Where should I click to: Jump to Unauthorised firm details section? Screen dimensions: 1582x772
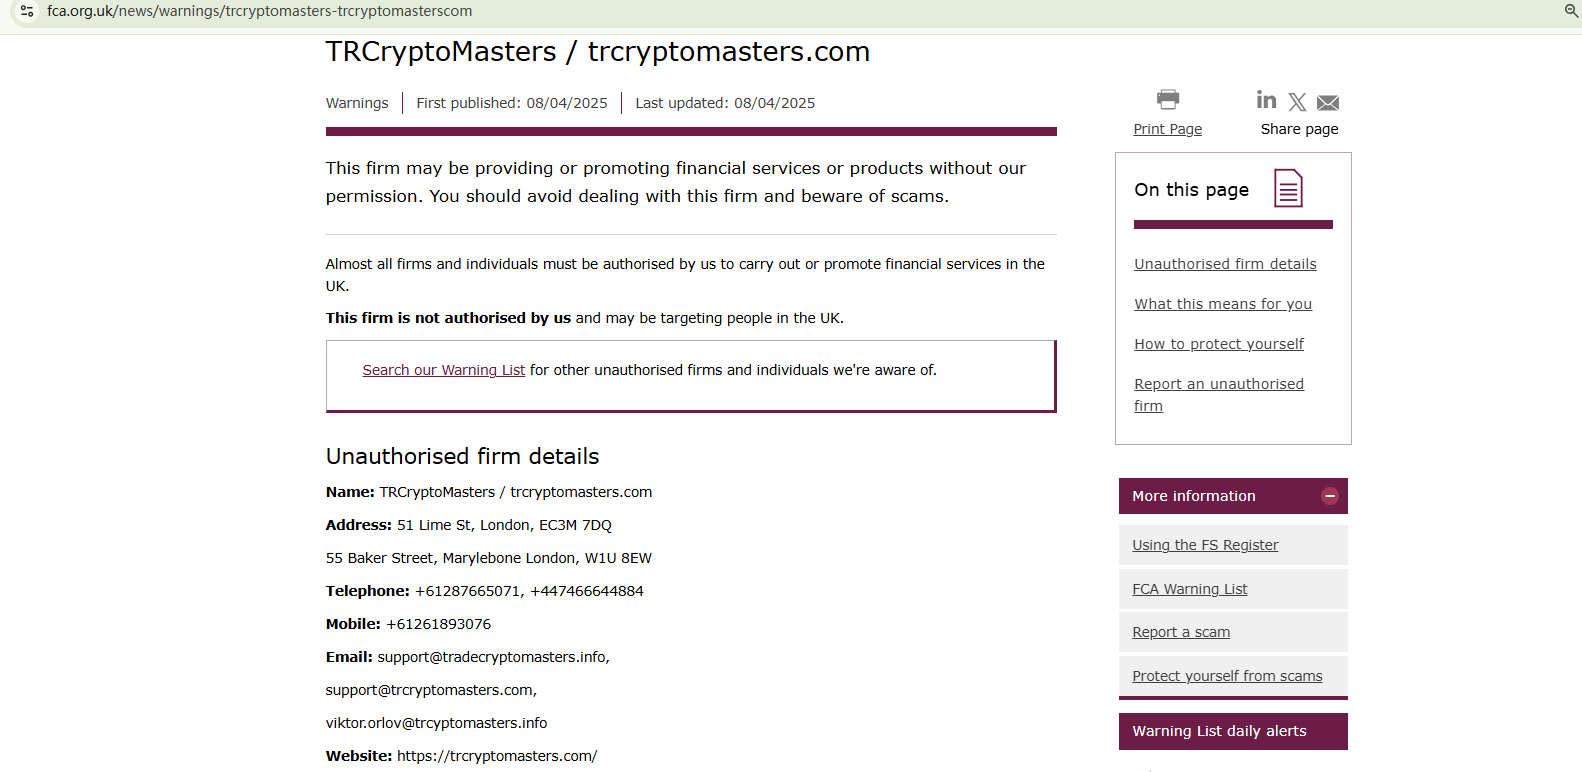(x=1225, y=264)
